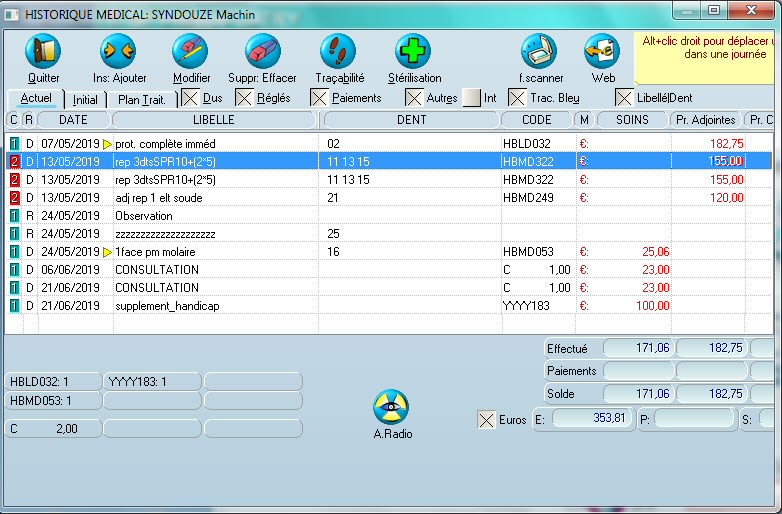Viewport: 782px width, 514px height.
Task: Click the DATE column header
Action: tap(73, 120)
